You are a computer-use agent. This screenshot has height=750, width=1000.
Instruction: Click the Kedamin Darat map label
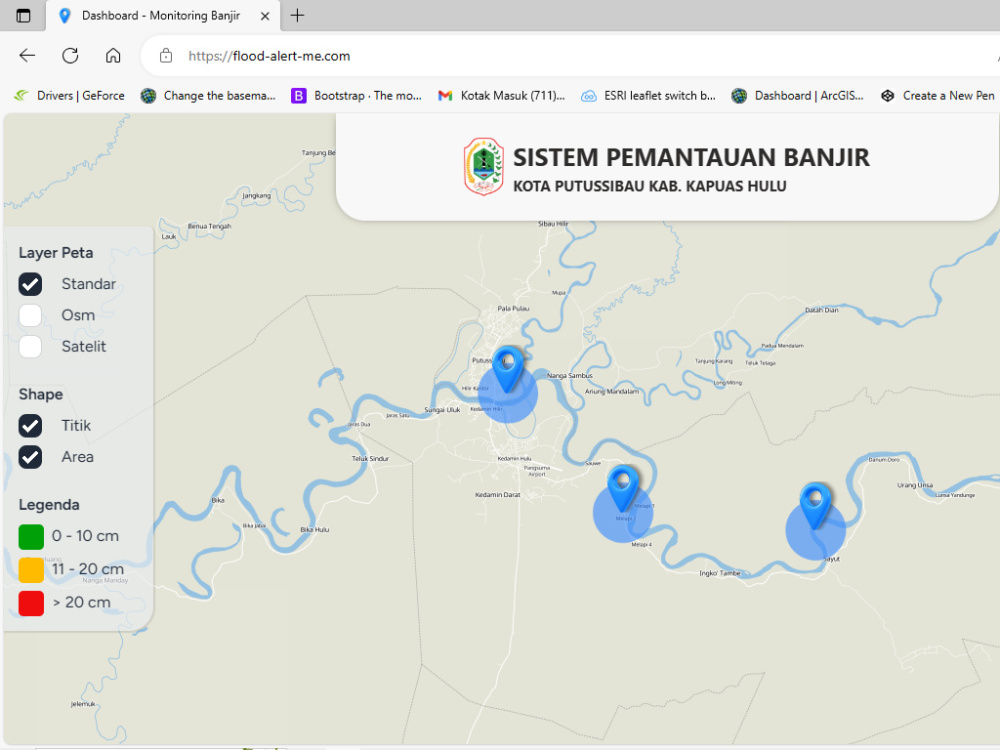pyautogui.click(x=497, y=494)
